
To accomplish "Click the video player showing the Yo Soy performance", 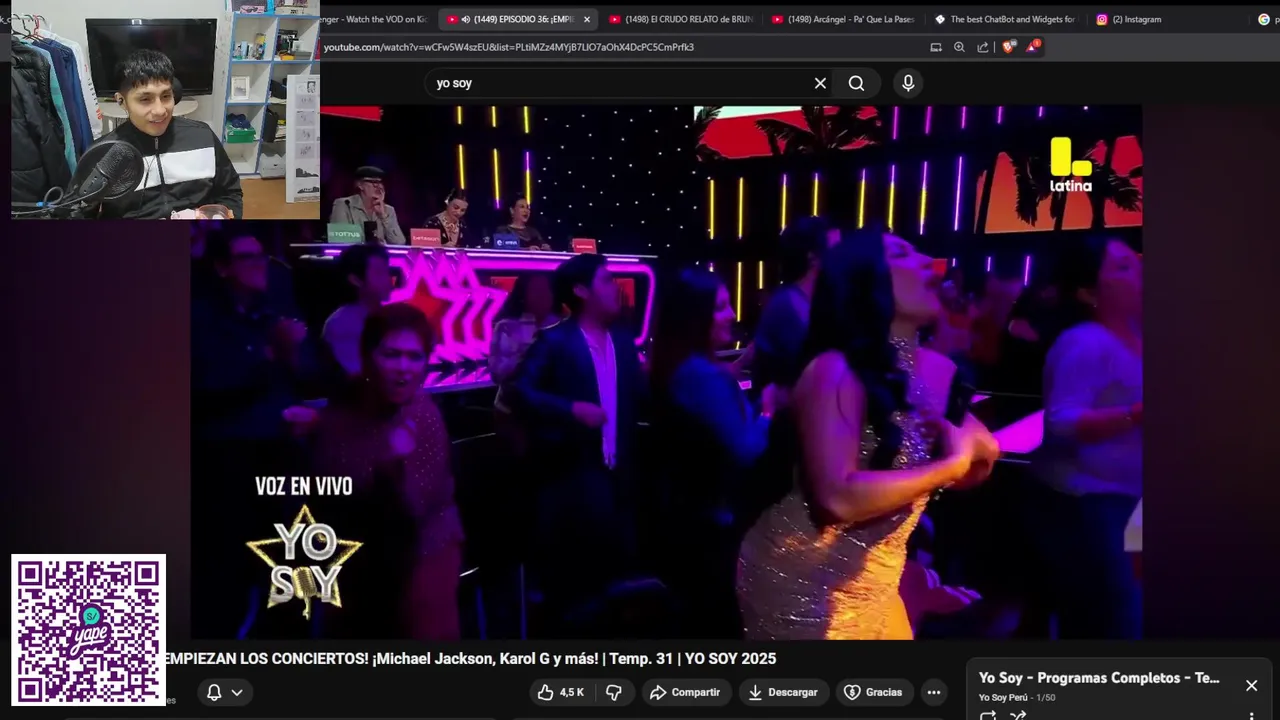I will 667,372.
